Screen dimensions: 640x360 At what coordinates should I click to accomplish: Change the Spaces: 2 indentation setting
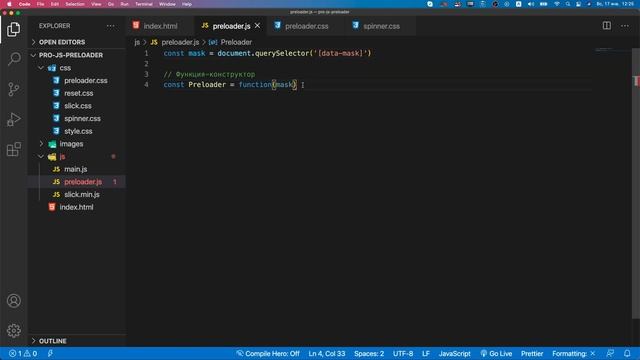tap(369, 353)
